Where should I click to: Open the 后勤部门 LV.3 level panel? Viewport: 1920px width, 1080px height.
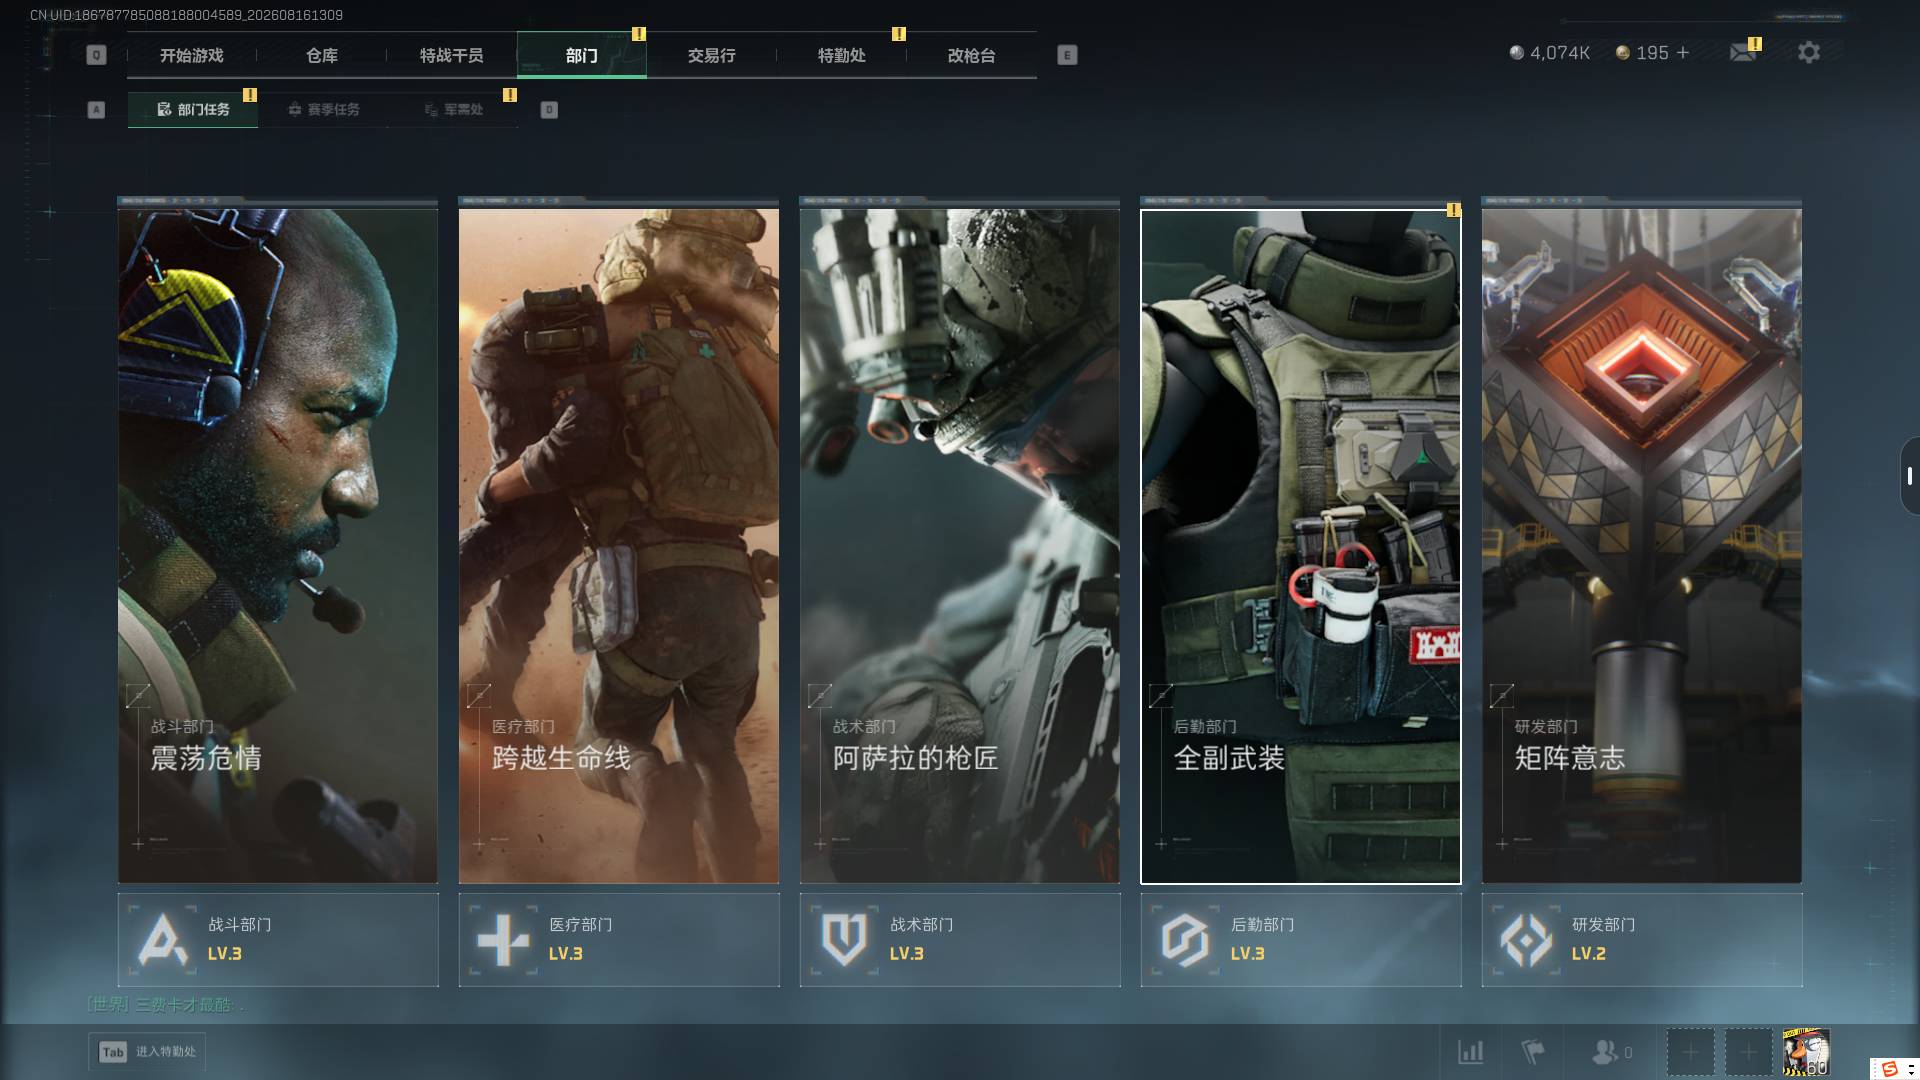(x=1301, y=940)
